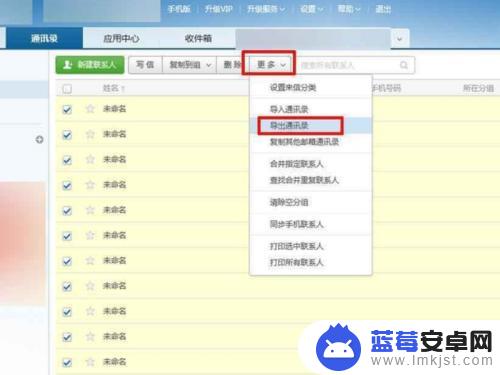The image size is (500, 375).
Task: Click the 写信 button
Action: [145, 65]
